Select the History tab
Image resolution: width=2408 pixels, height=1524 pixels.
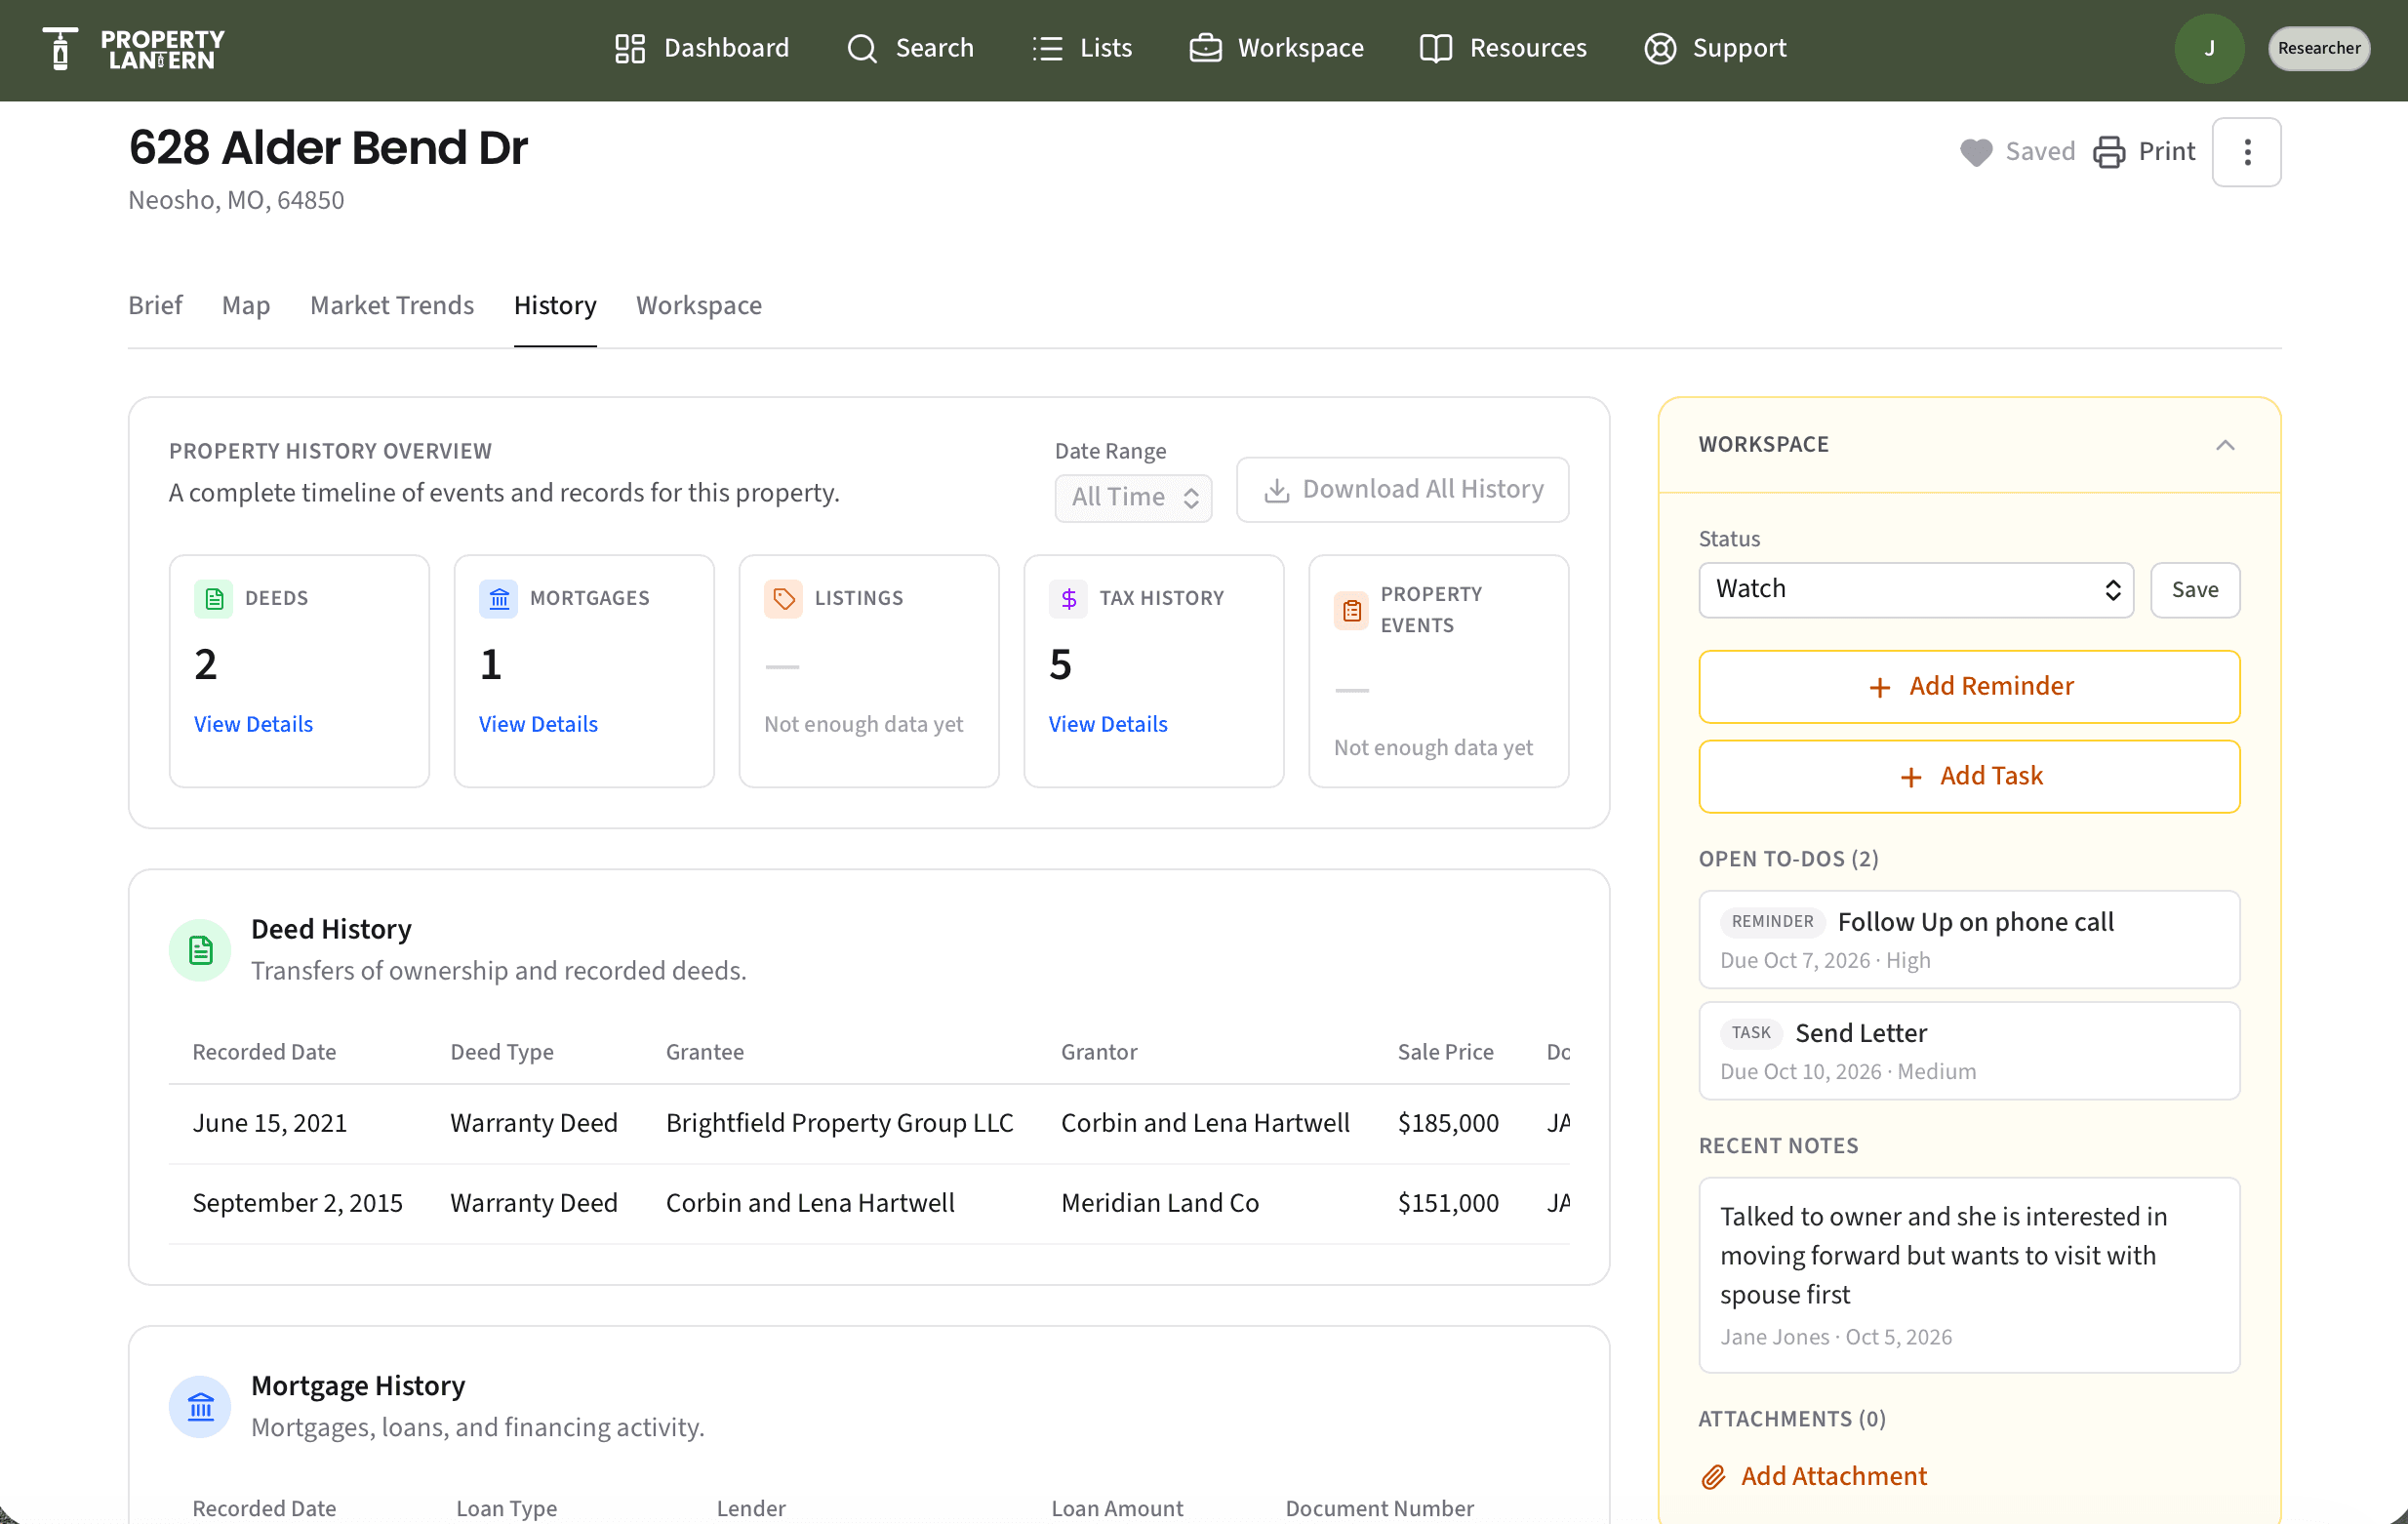pos(555,305)
